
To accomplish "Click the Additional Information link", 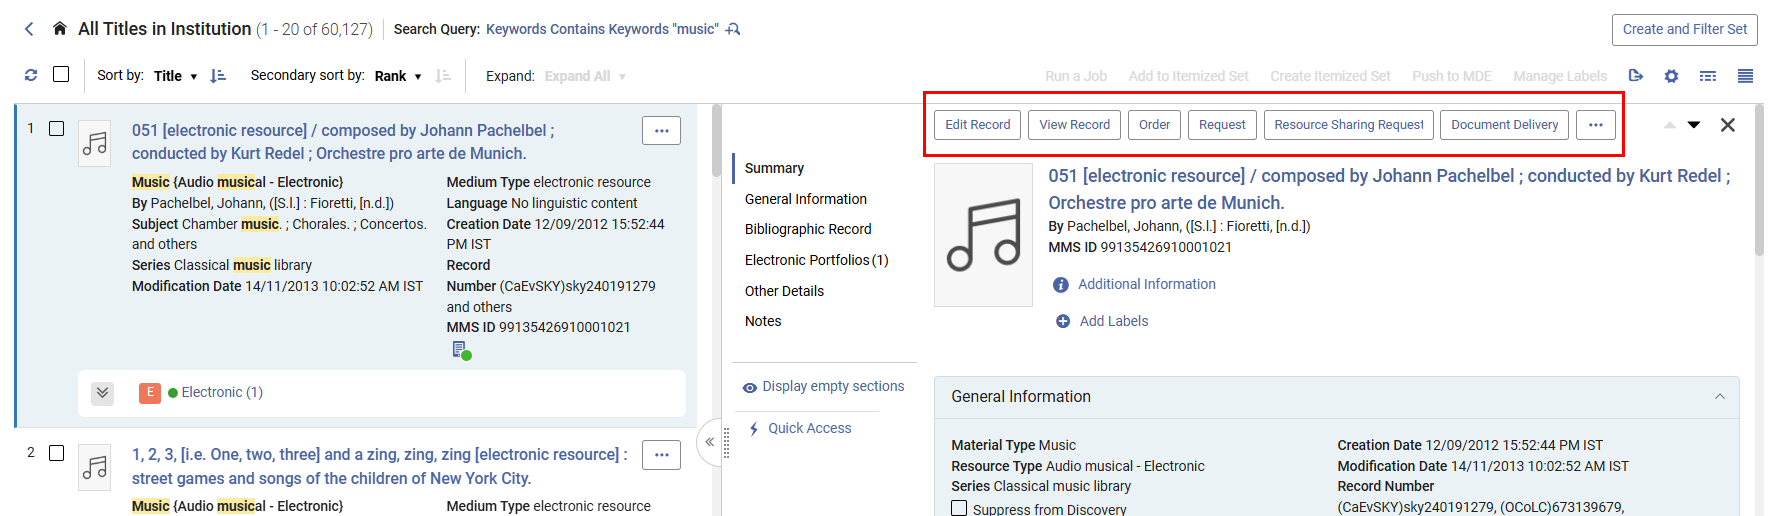I will 1147,285.
